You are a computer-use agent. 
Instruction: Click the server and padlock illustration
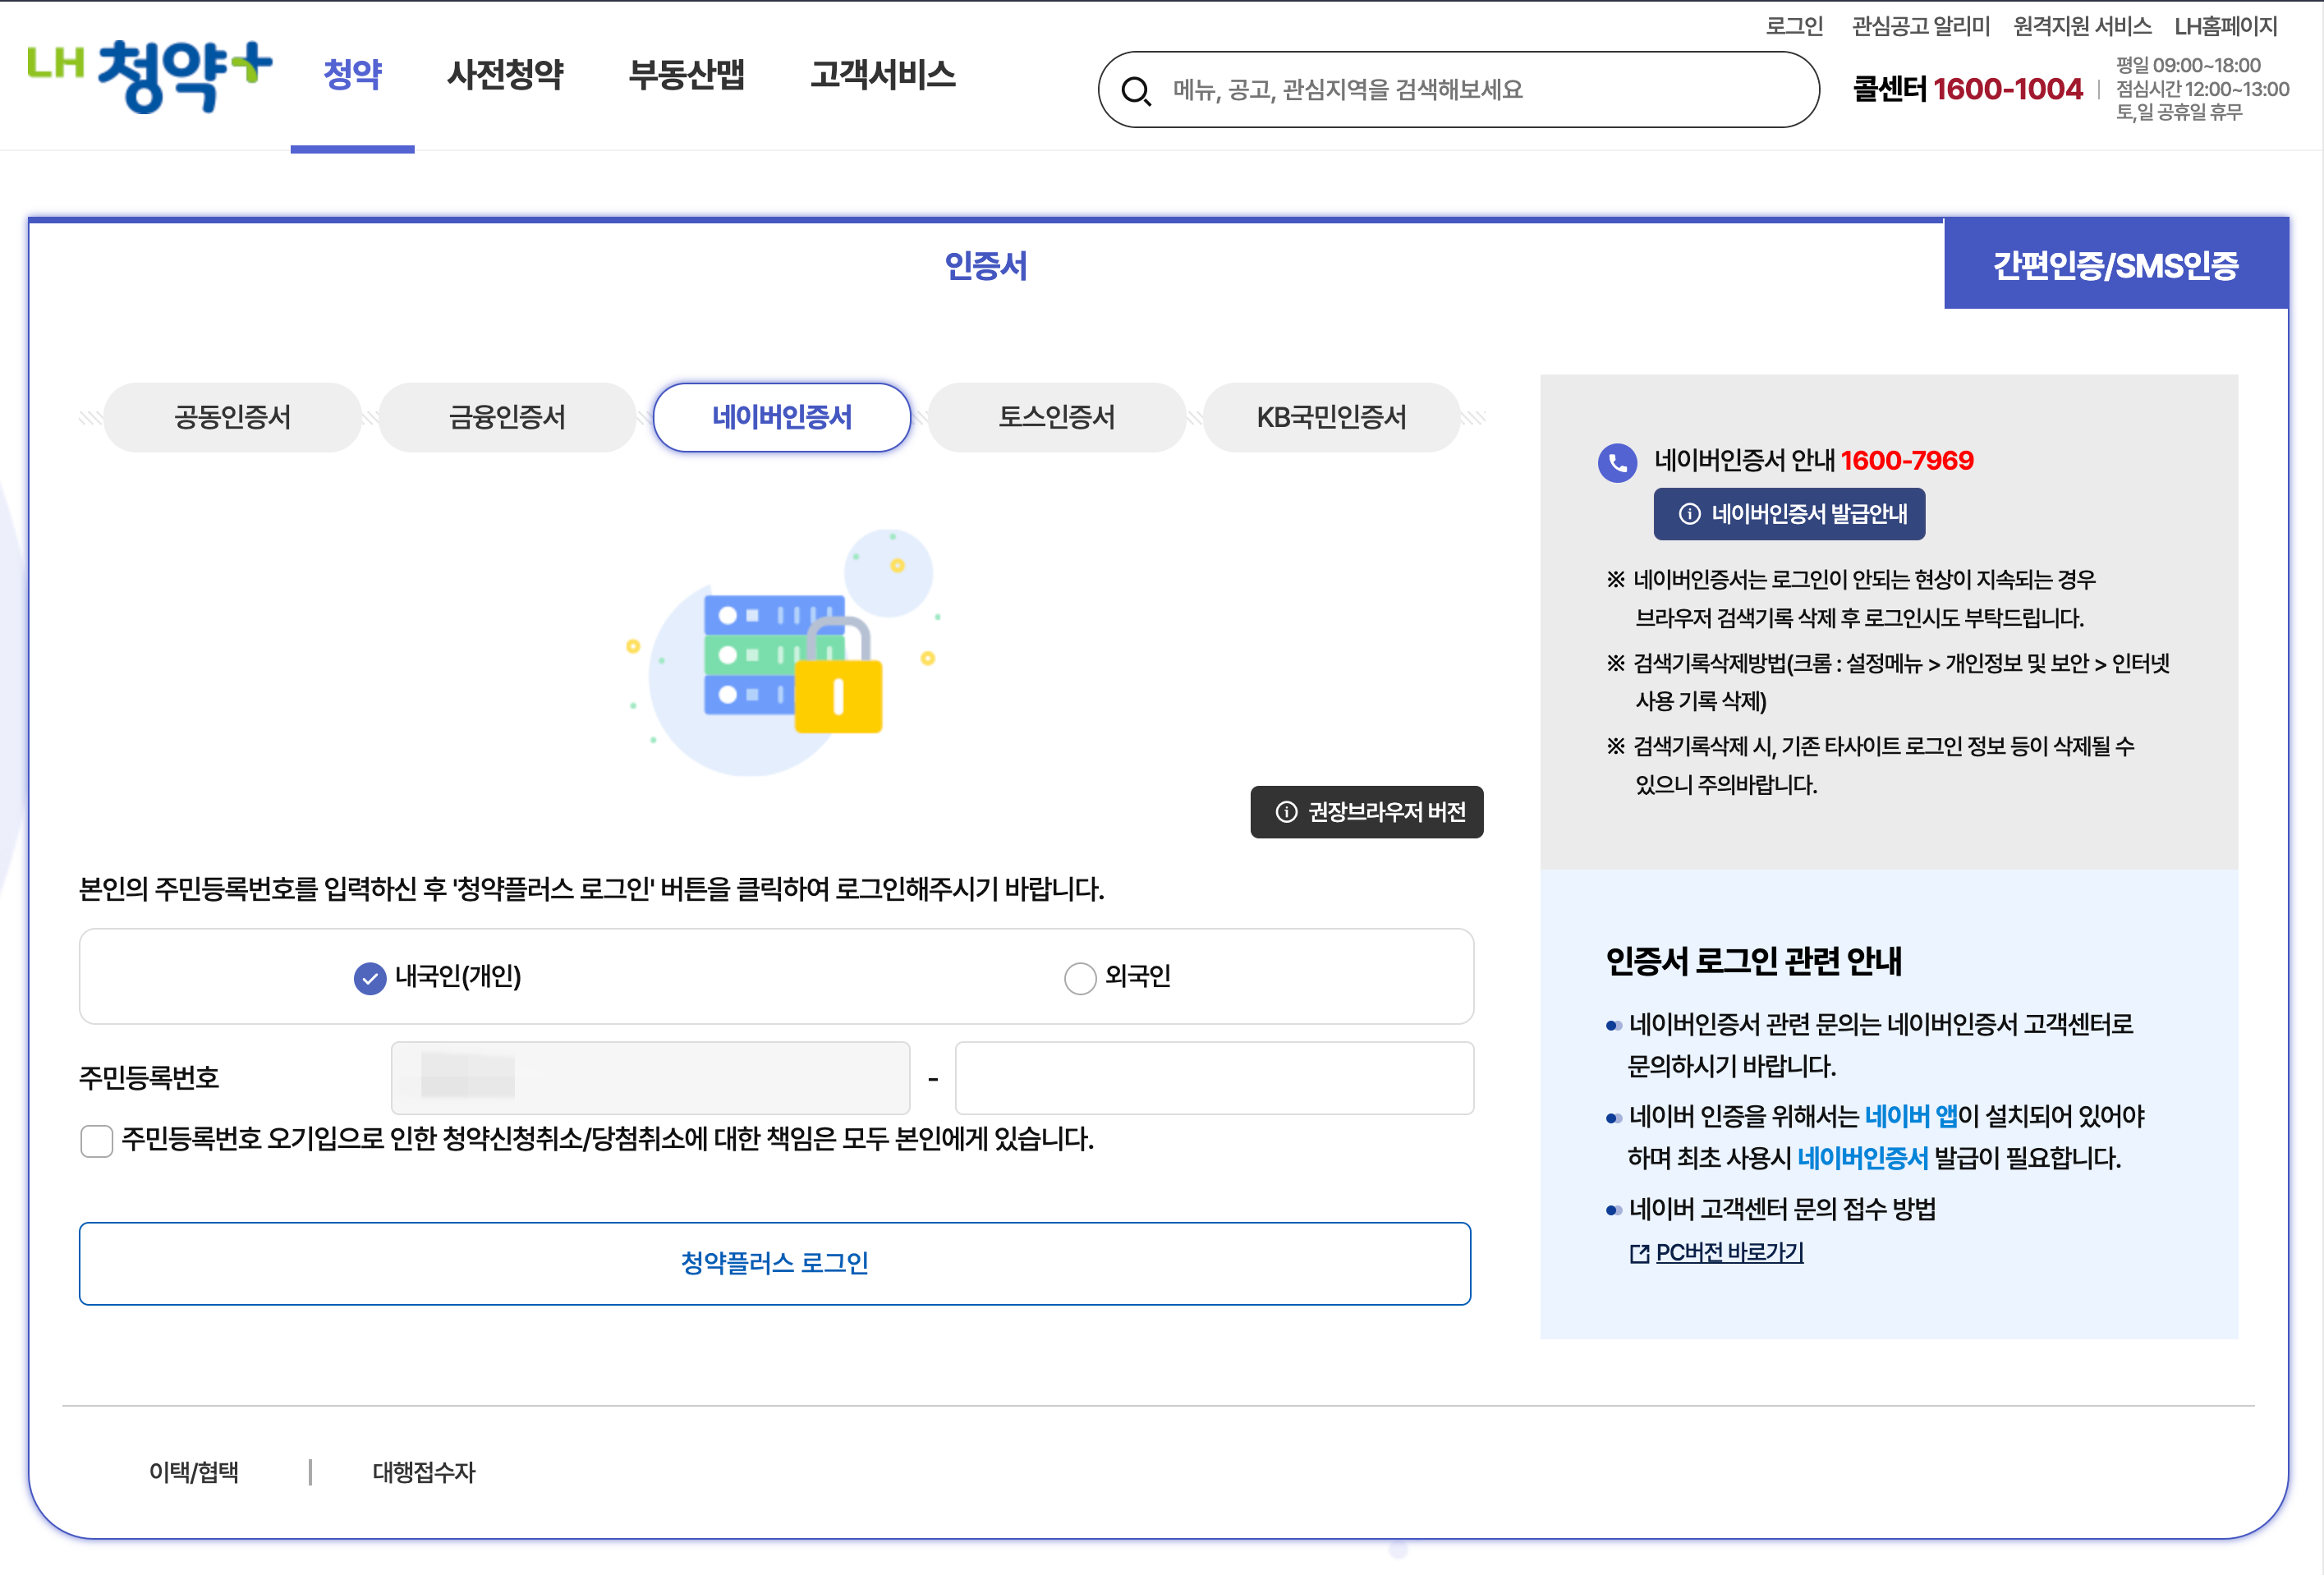783,652
